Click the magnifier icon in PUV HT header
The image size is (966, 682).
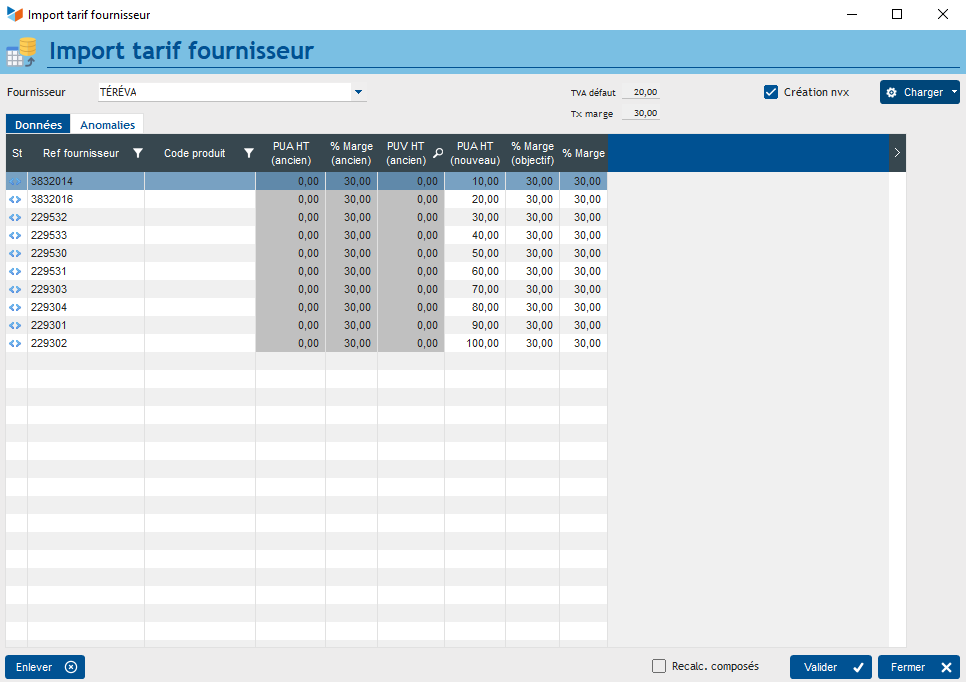437,153
